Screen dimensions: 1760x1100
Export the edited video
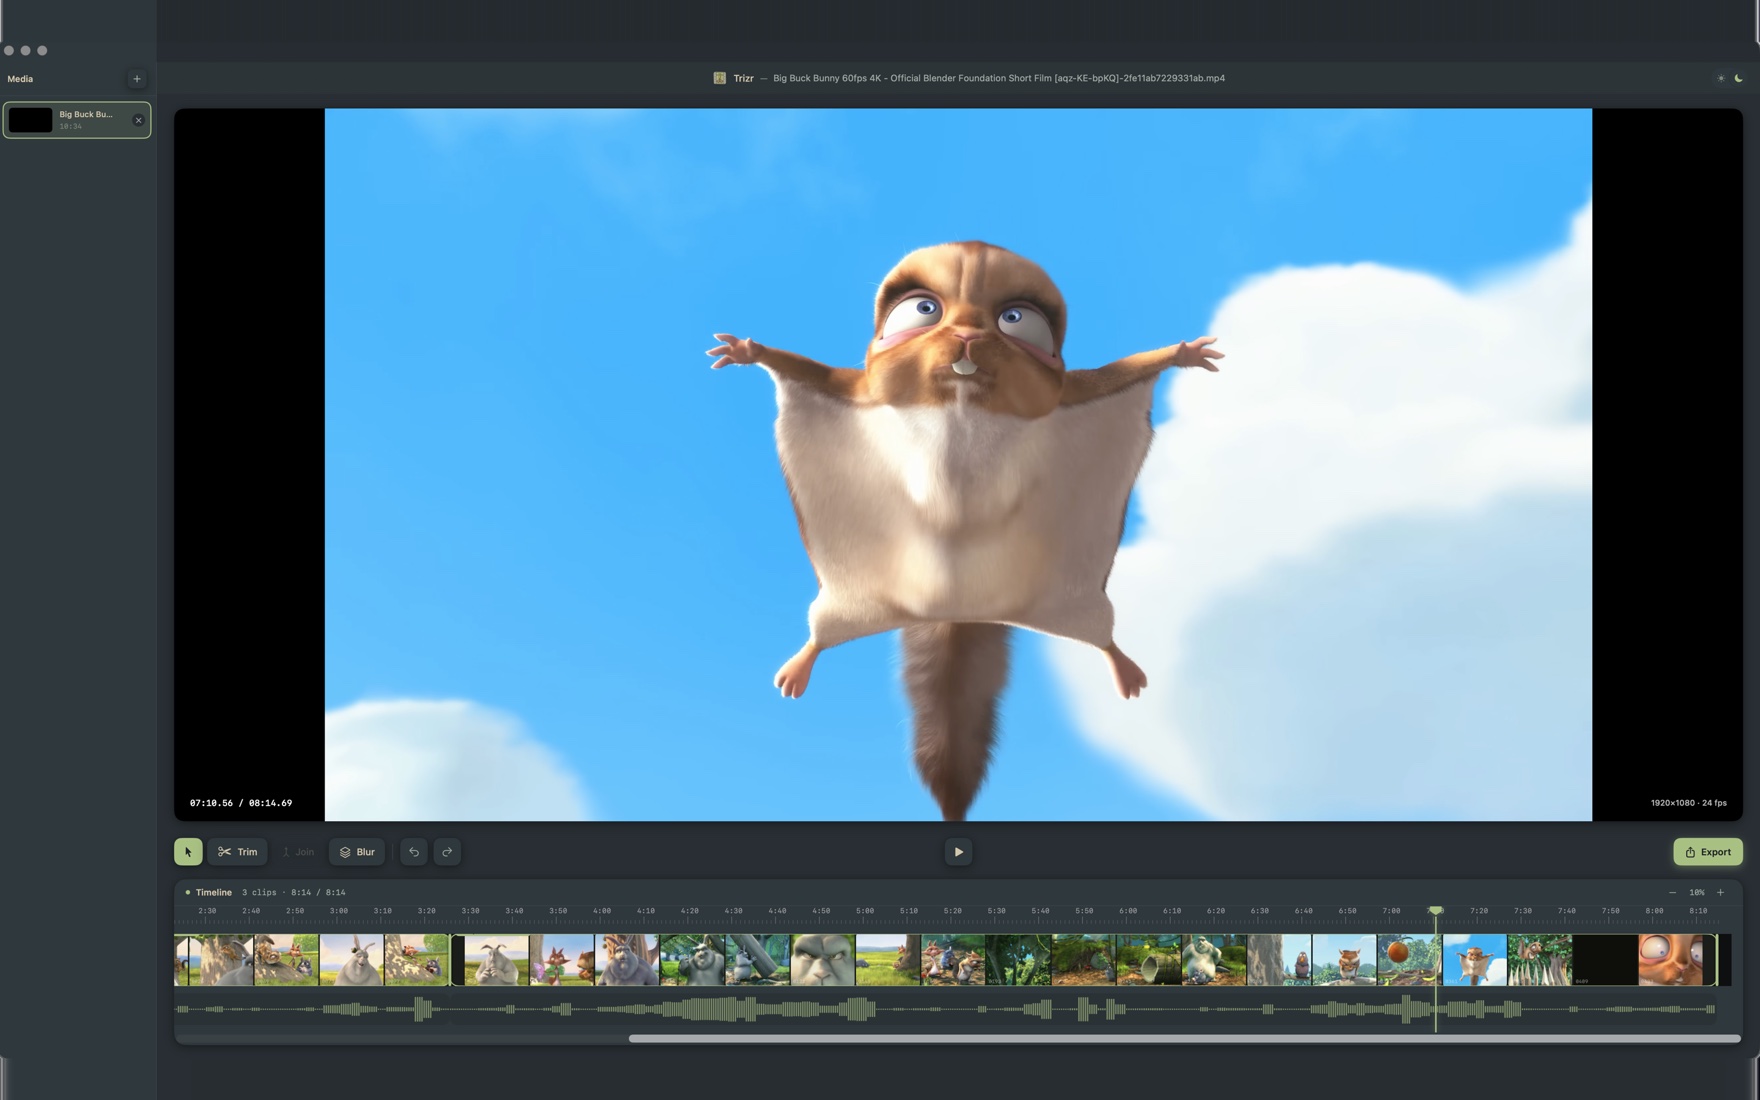(1708, 852)
